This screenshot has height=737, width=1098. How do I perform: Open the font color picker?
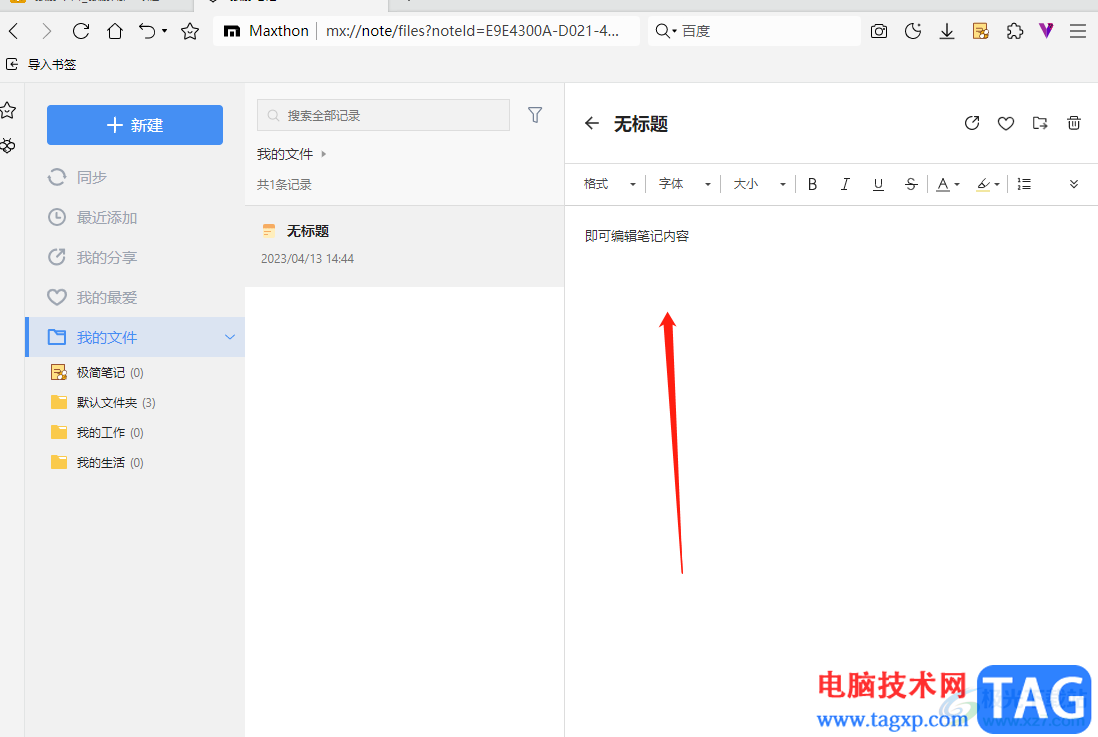(947, 184)
